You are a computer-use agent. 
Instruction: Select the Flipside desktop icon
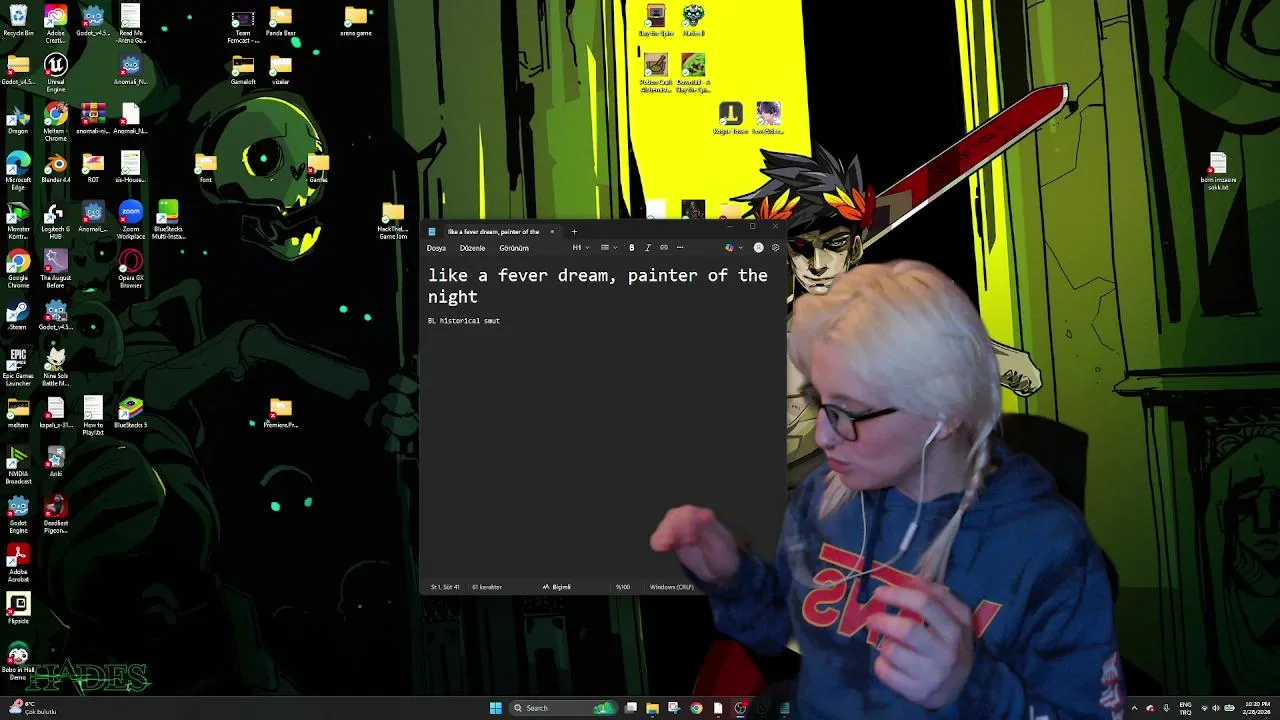(x=18, y=608)
